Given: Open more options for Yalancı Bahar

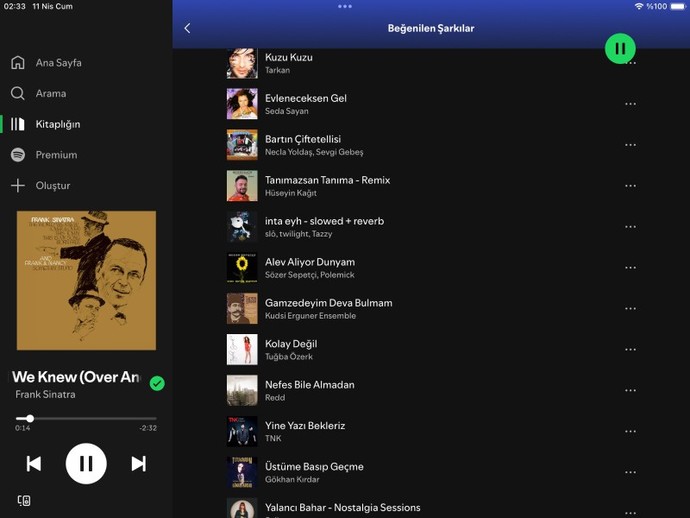Looking at the screenshot, I should click(x=631, y=513).
